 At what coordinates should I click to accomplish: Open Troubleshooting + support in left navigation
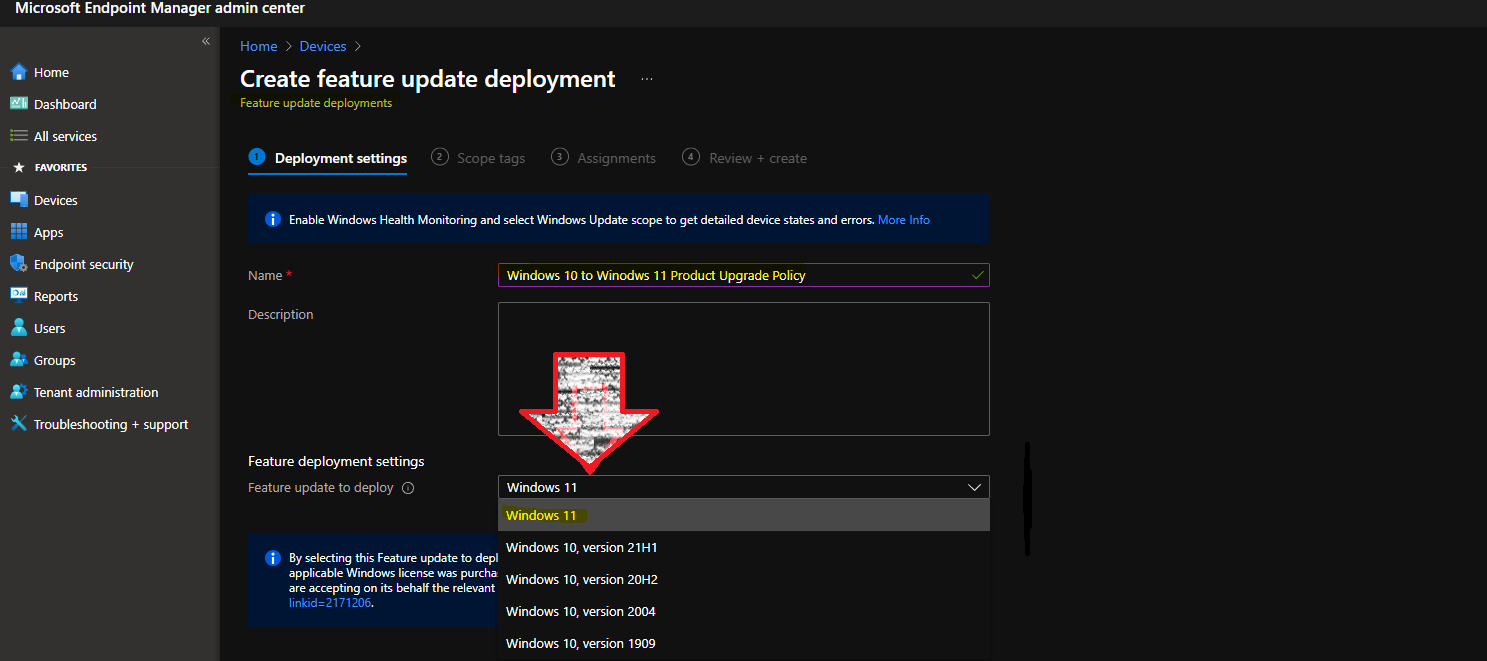[x=109, y=424]
